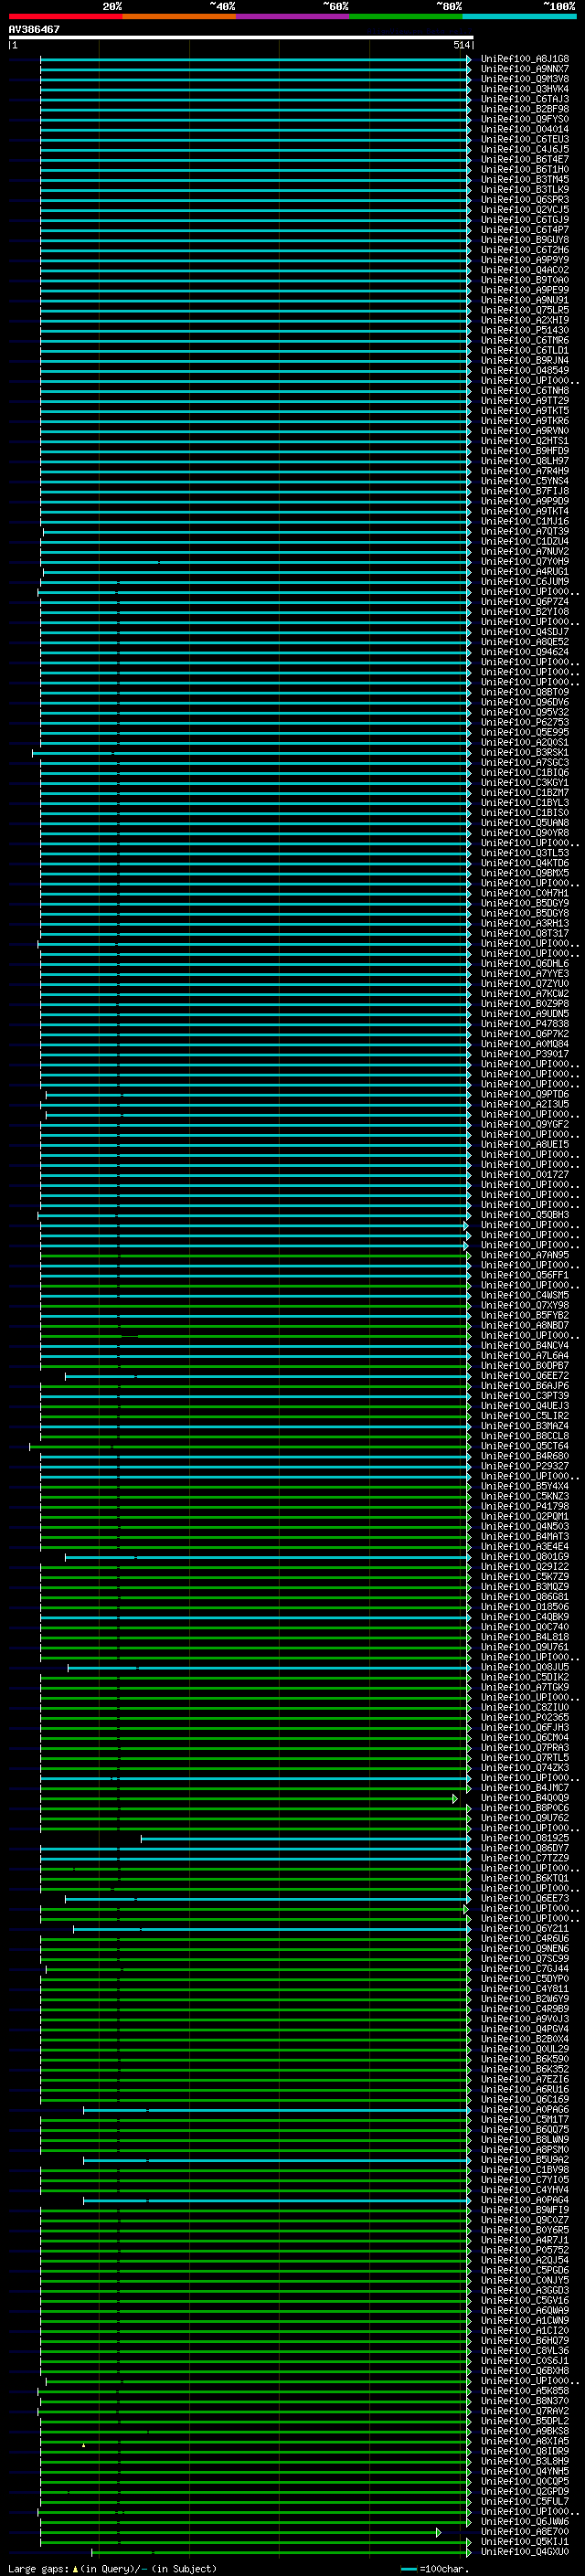The width and height of the screenshot is (585, 2576).
Task: Click the orange ~40% identity legend bar
Action: (179, 17)
